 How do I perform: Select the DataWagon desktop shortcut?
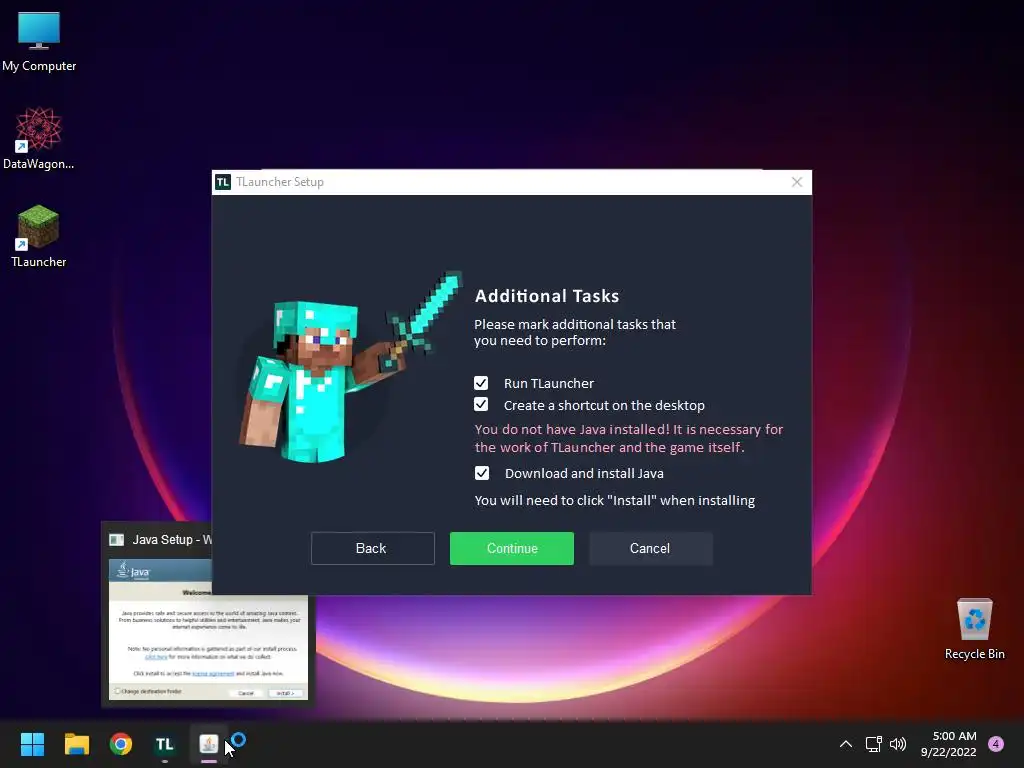[39, 138]
